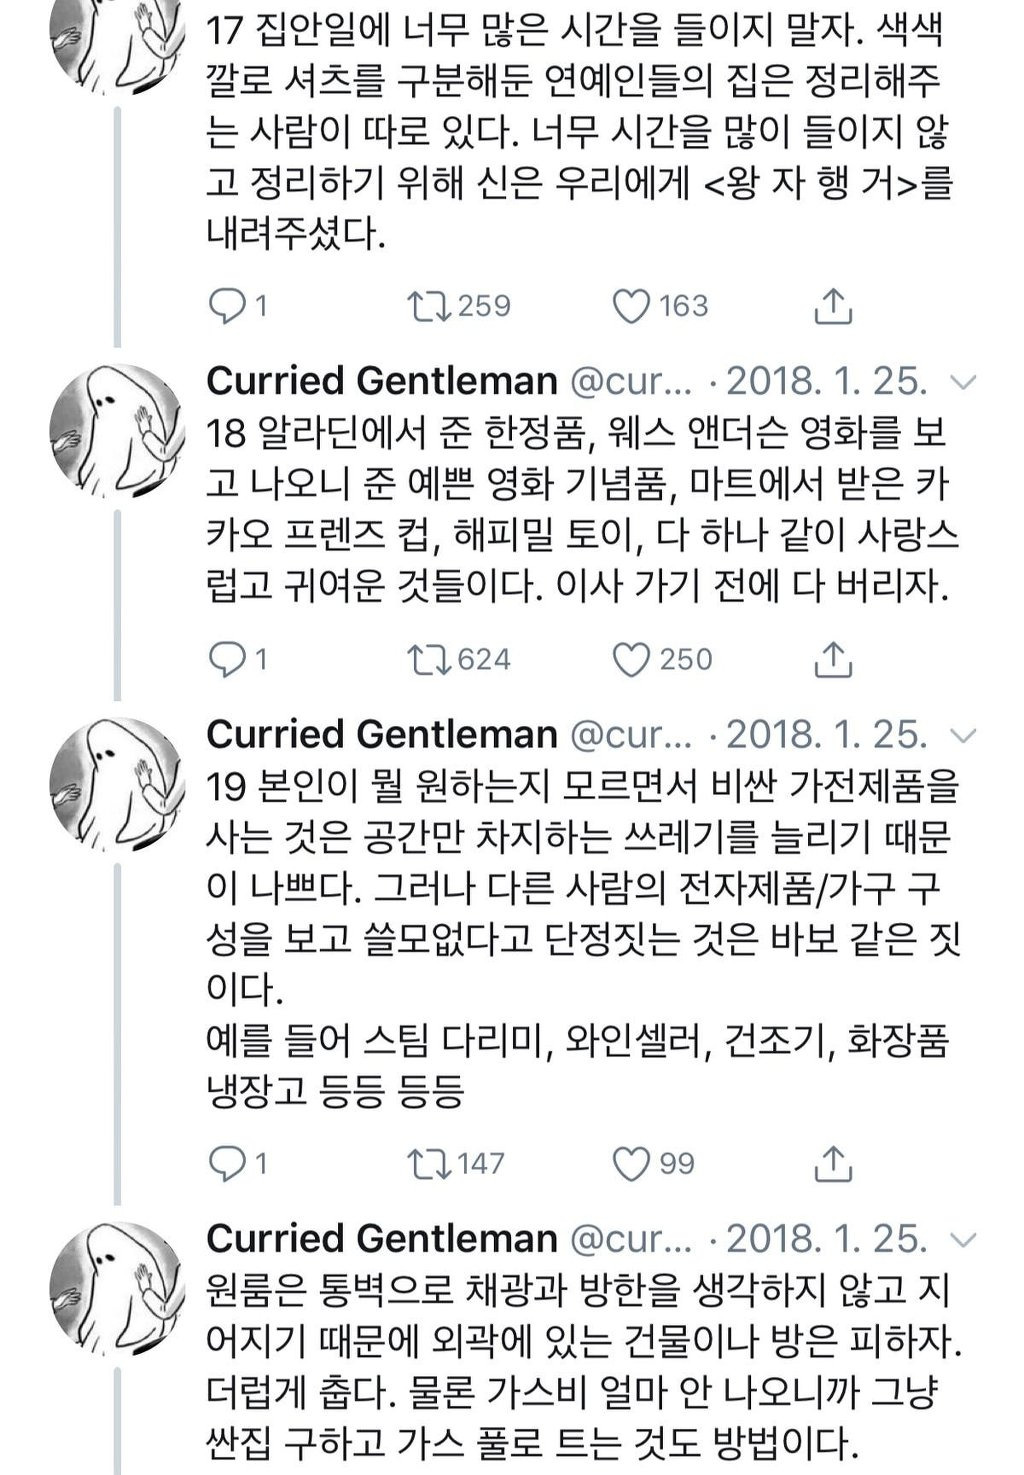Viewport: 1024px width, 1475px height.
Task: Share tweet 19 about expensive appliances
Action: pos(832,1164)
